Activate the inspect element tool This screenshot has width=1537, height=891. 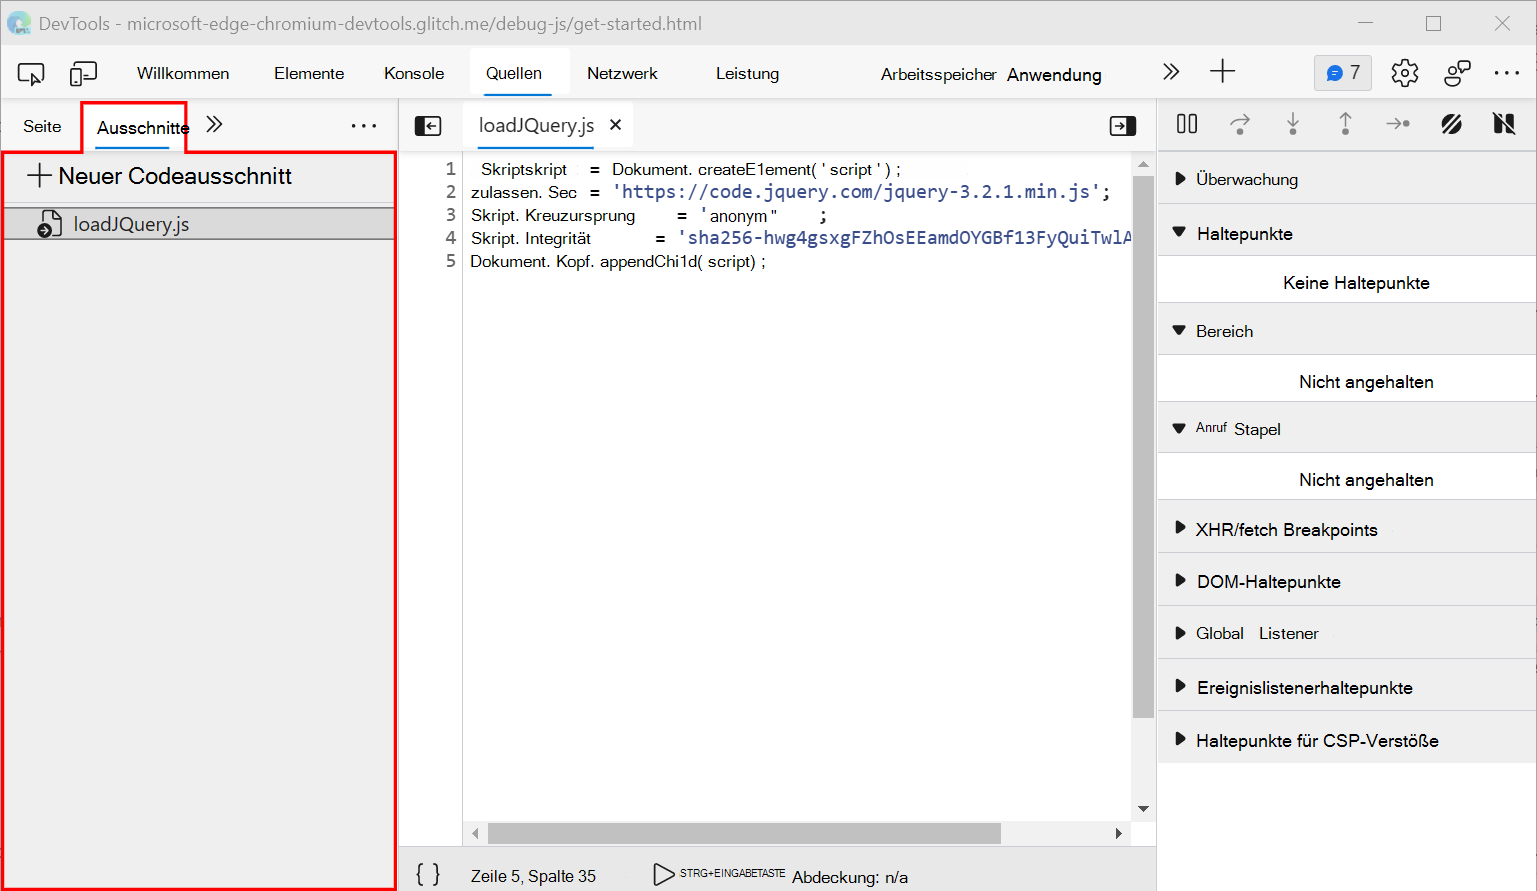31,73
